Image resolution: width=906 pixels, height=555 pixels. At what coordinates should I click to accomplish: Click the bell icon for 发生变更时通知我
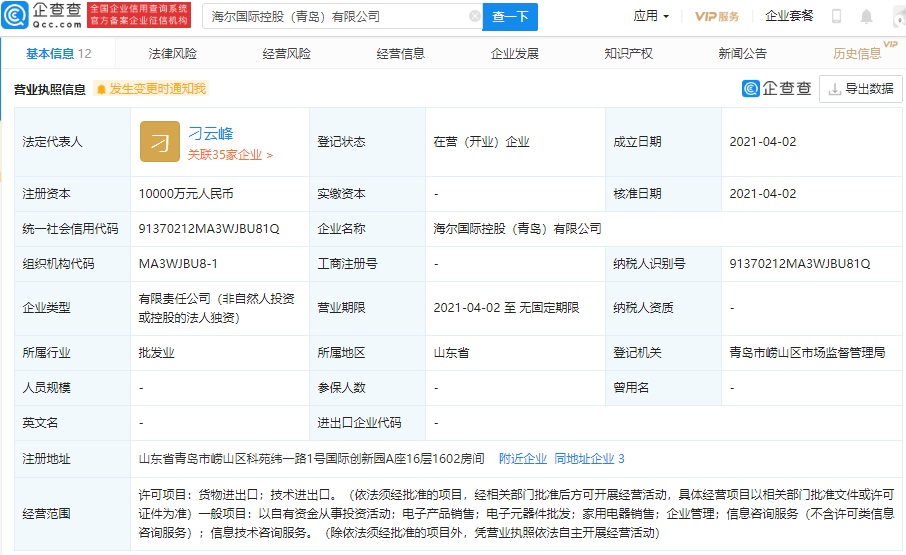(x=101, y=89)
